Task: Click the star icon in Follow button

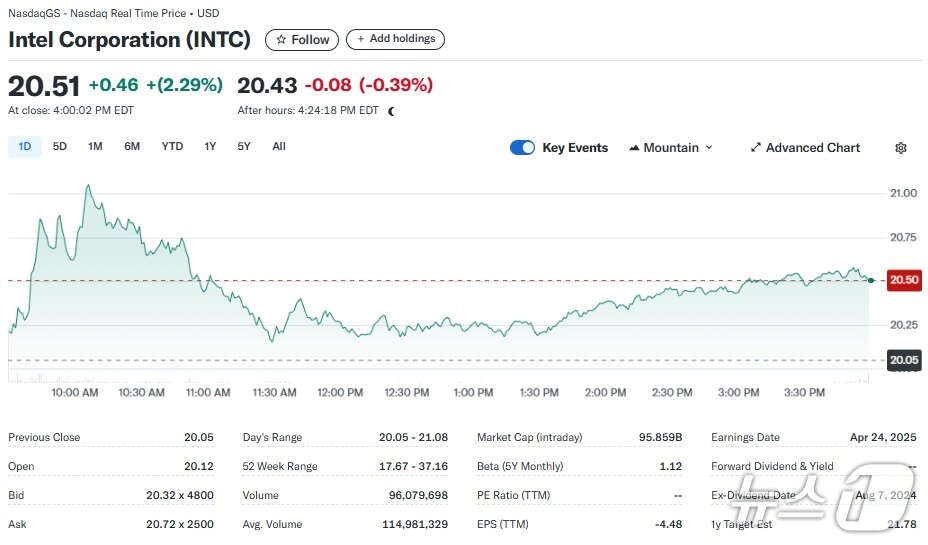Action: tap(281, 40)
